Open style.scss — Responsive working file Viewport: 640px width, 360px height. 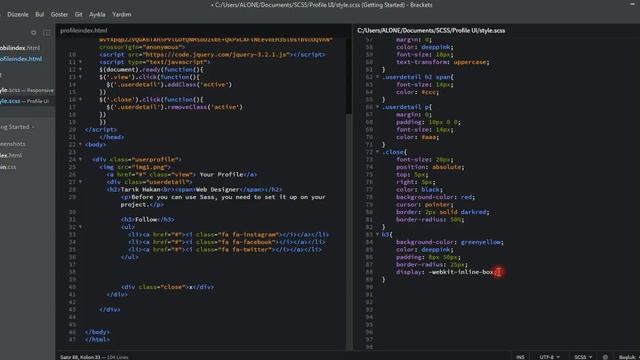[27, 90]
